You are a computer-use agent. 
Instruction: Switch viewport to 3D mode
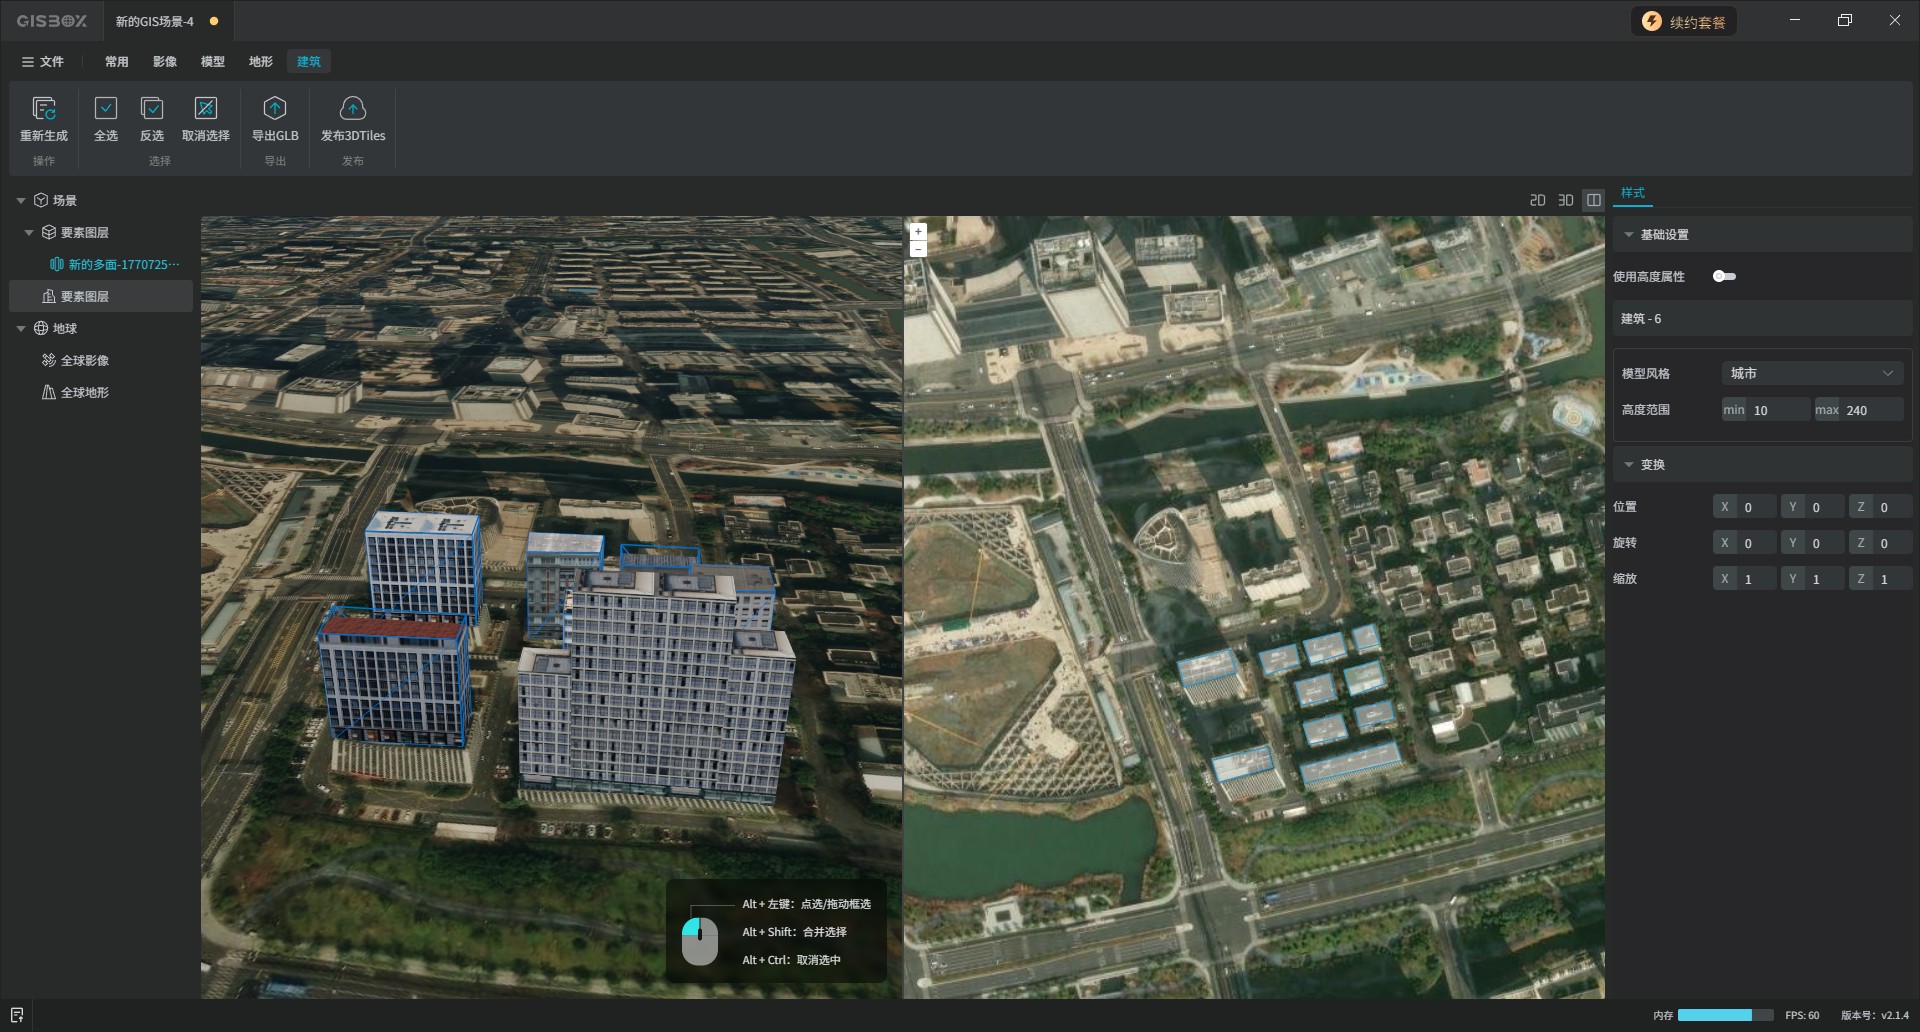pos(1566,200)
